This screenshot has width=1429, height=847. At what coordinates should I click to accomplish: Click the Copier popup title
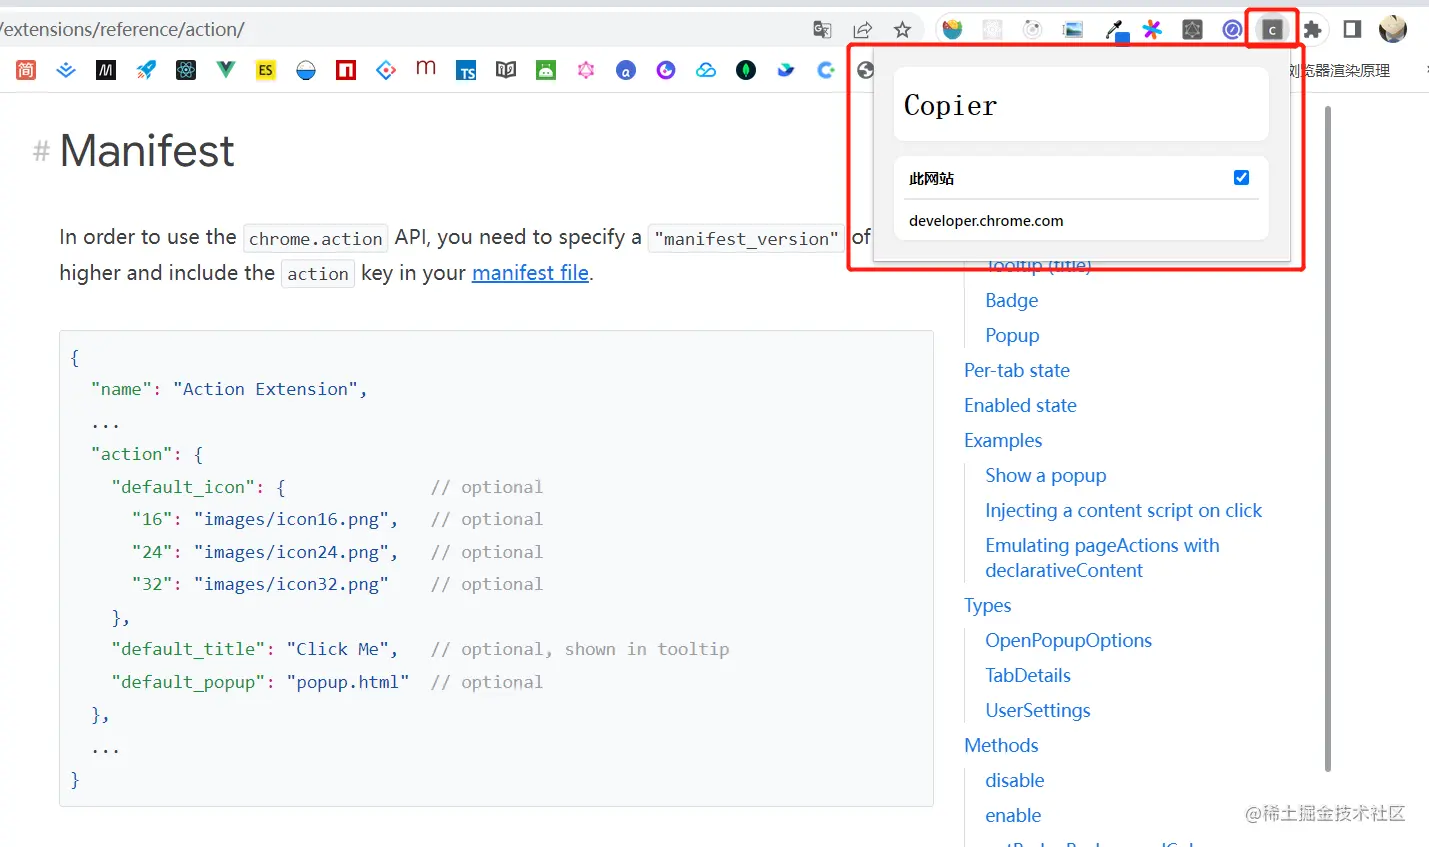pos(950,105)
